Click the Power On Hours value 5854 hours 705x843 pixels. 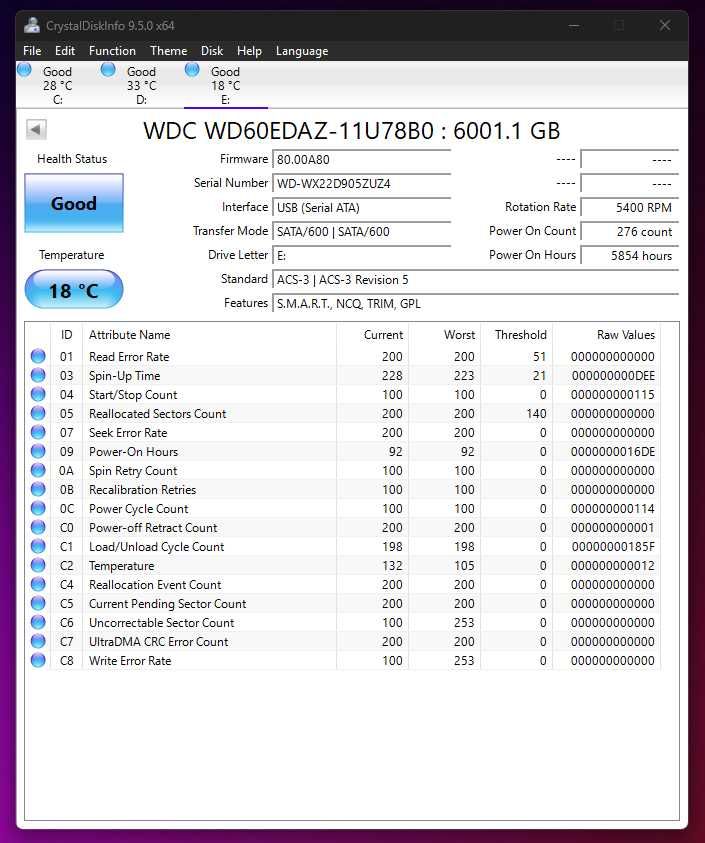point(630,256)
